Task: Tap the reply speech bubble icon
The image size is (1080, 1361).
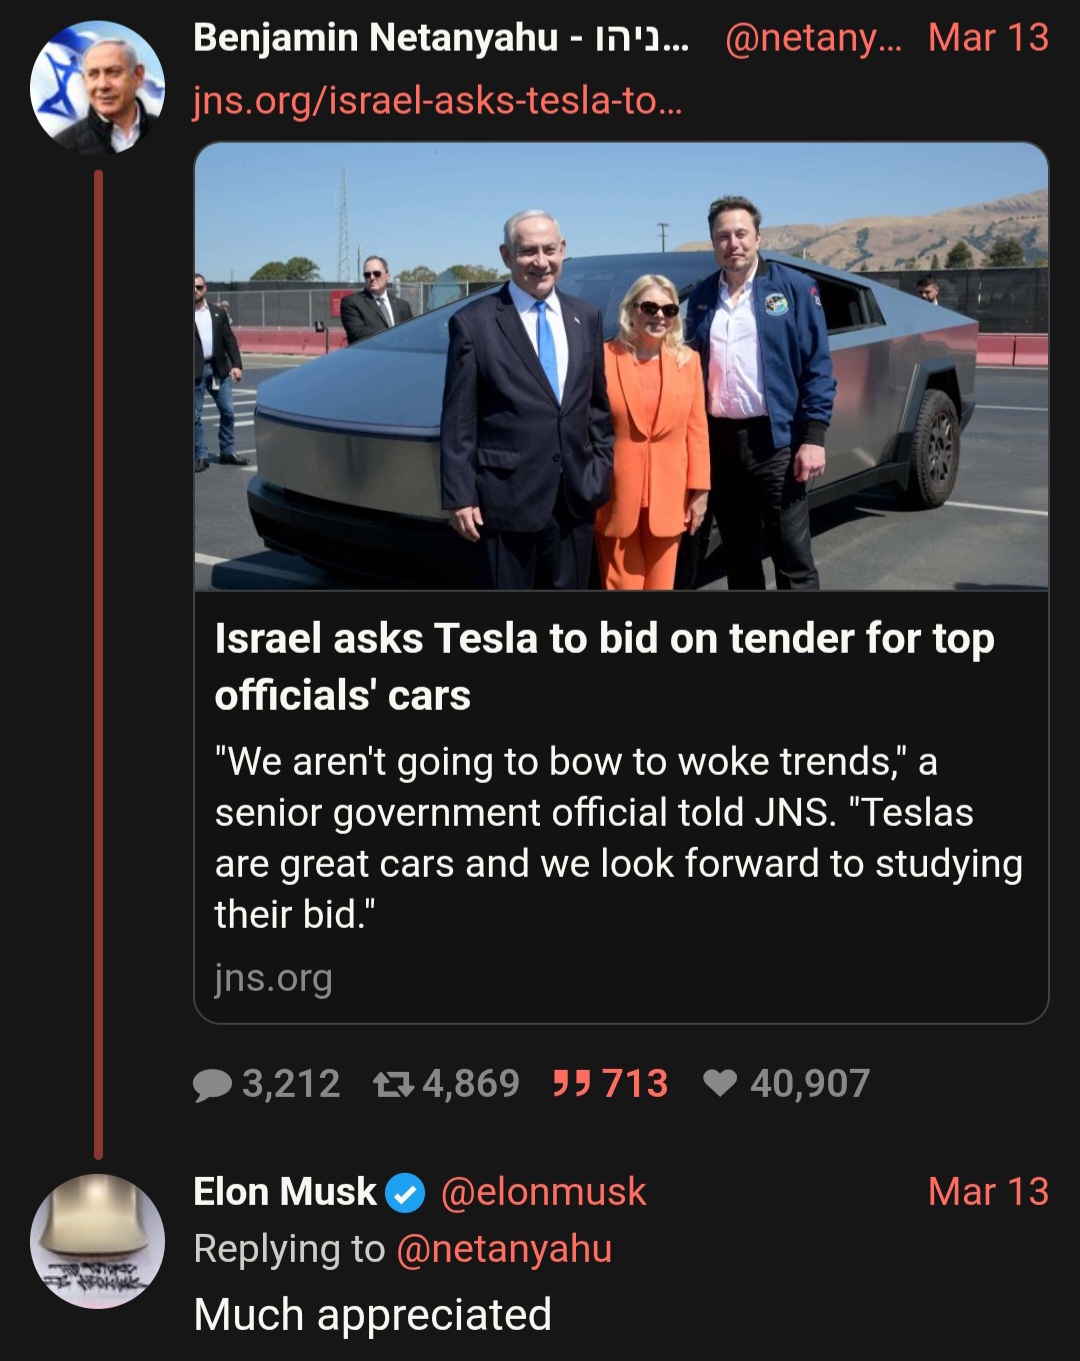Action: point(212,1084)
